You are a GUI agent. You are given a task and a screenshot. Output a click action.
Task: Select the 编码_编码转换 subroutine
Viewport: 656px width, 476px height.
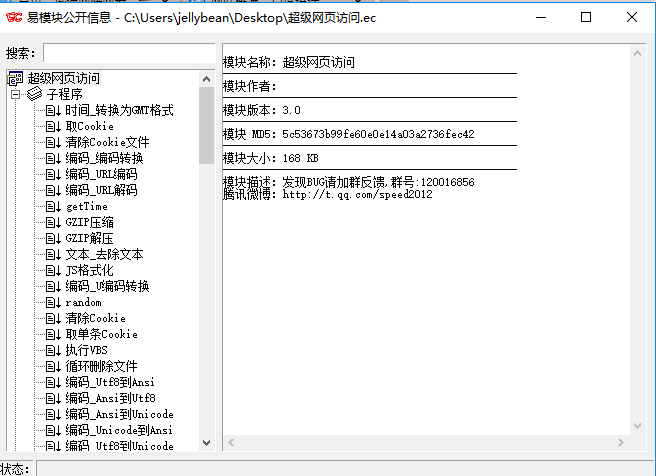(x=104, y=158)
